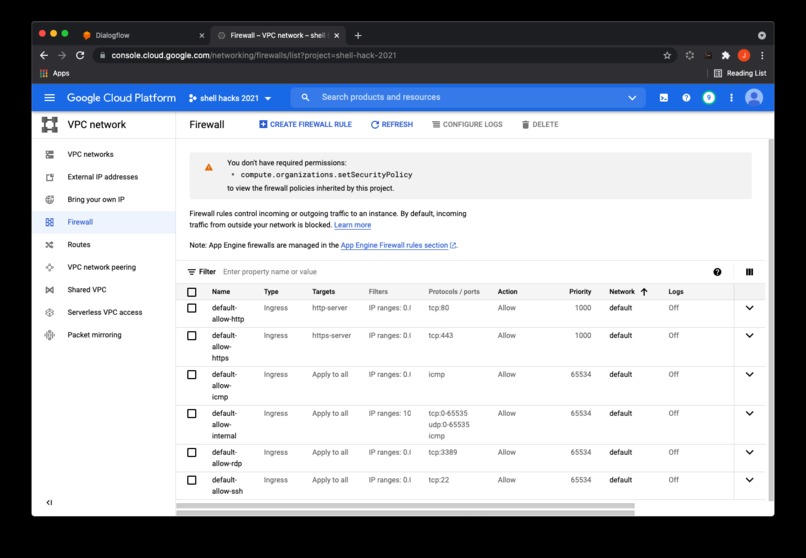Screen dimensions: 806x558
Task: Toggle the select-all header checkbox
Action: click(x=192, y=292)
